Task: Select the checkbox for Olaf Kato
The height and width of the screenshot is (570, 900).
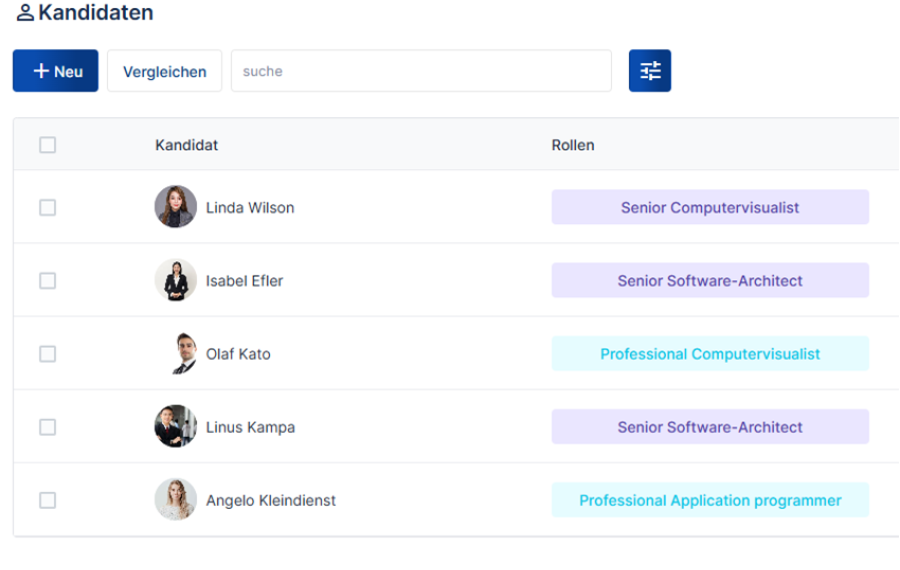Action: click(47, 354)
